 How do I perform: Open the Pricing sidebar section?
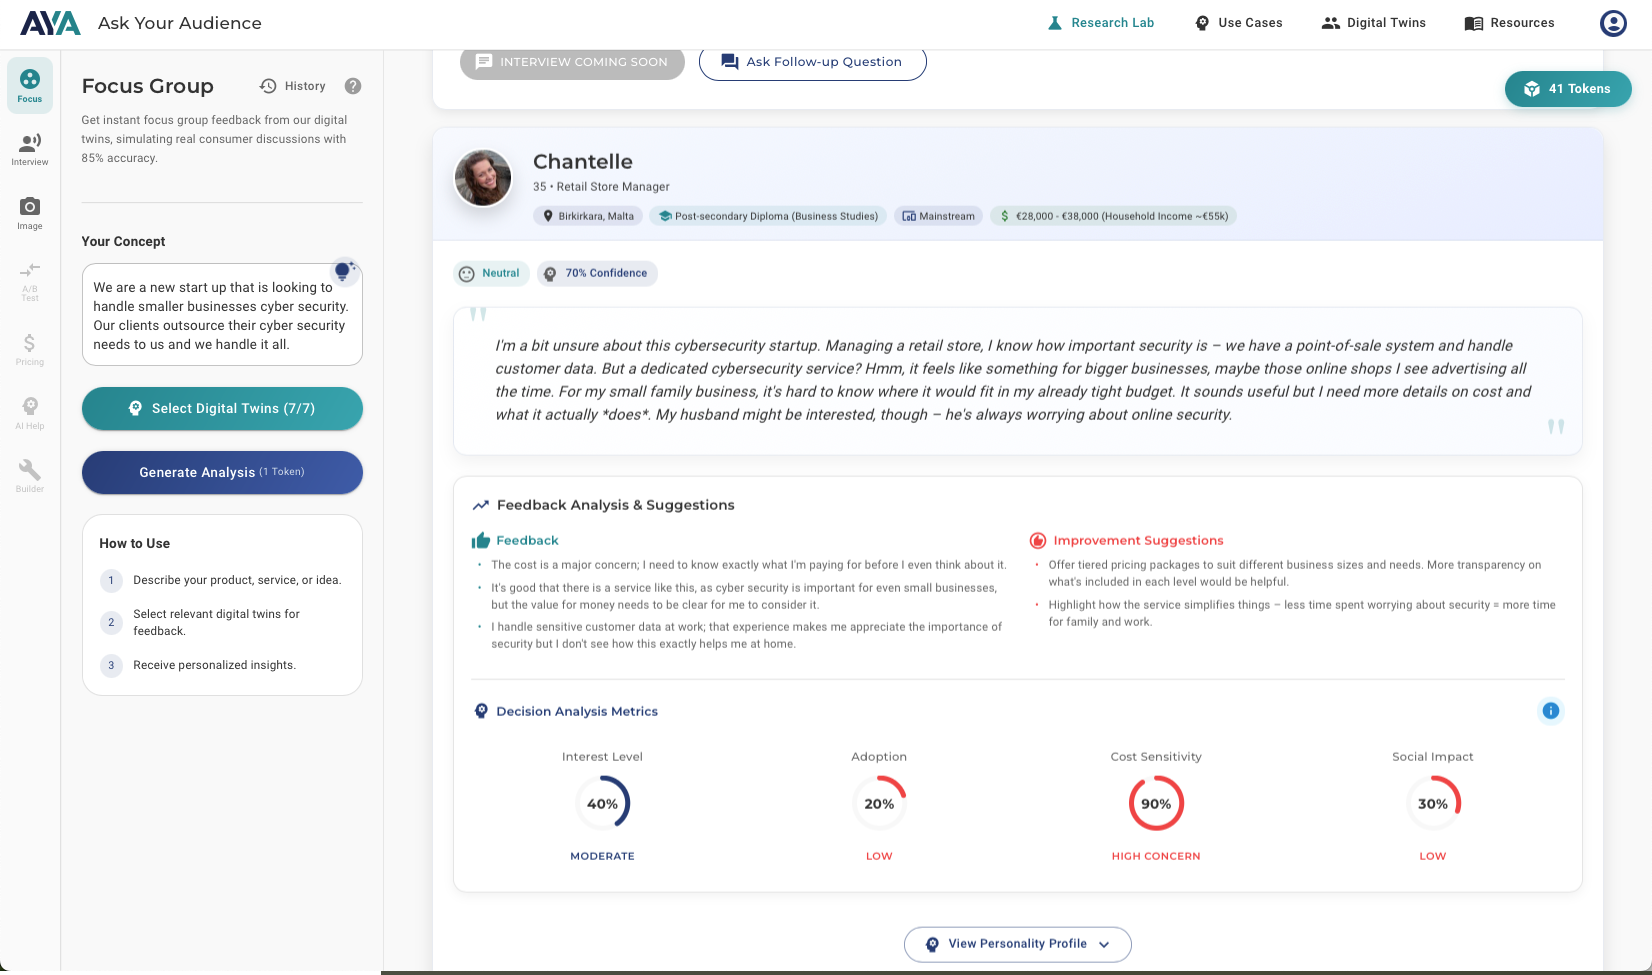pyautogui.click(x=30, y=349)
